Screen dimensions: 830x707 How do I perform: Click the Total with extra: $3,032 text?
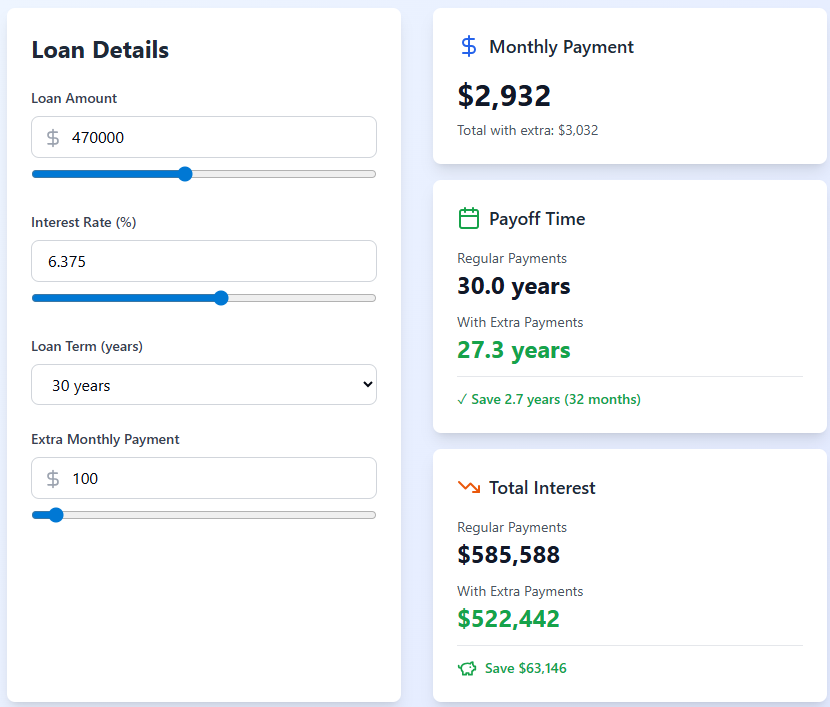point(527,130)
